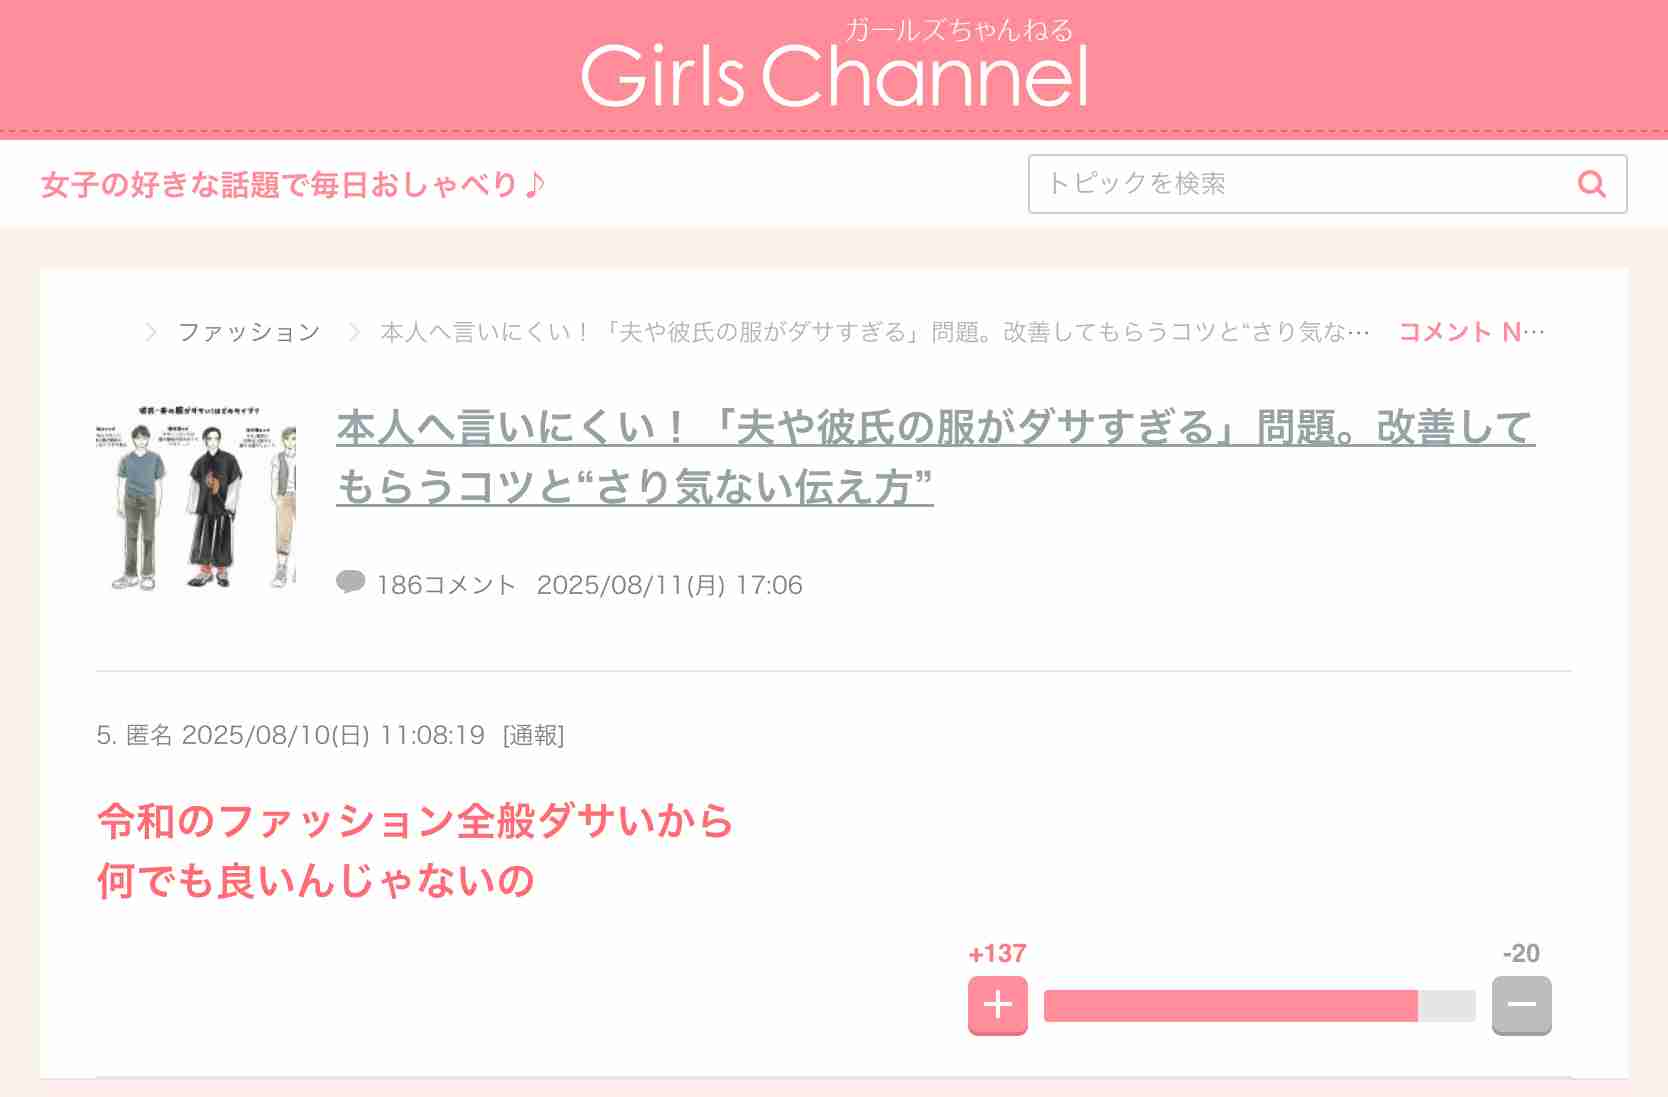Click the speech bubble comment icon
The height and width of the screenshot is (1097, 1668).
(x=350, y=582)
